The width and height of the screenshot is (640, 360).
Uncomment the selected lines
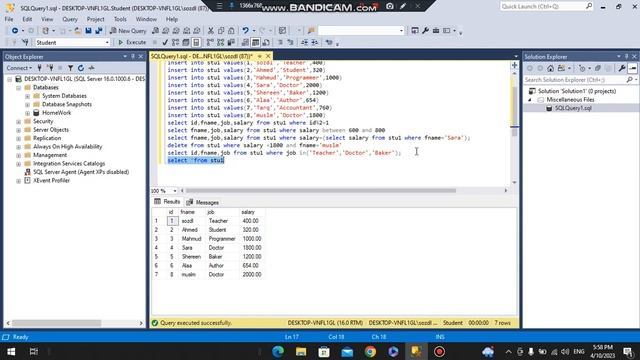(x=290, y=42)
